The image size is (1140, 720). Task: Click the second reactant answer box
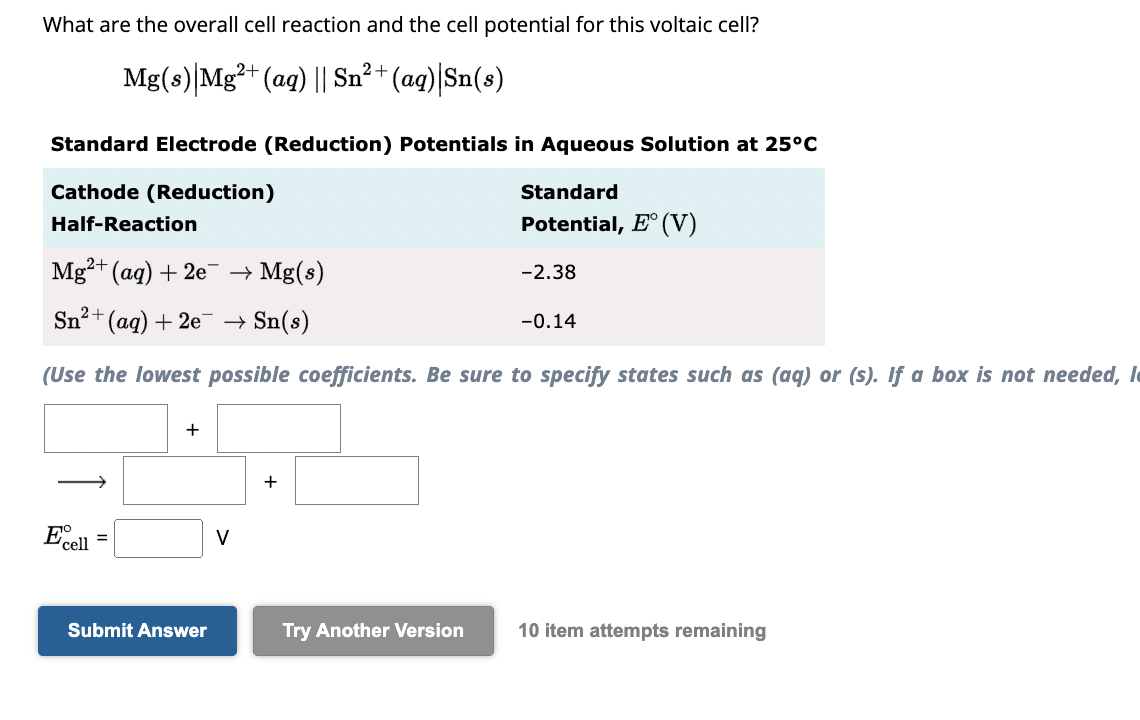coord(279,428)
